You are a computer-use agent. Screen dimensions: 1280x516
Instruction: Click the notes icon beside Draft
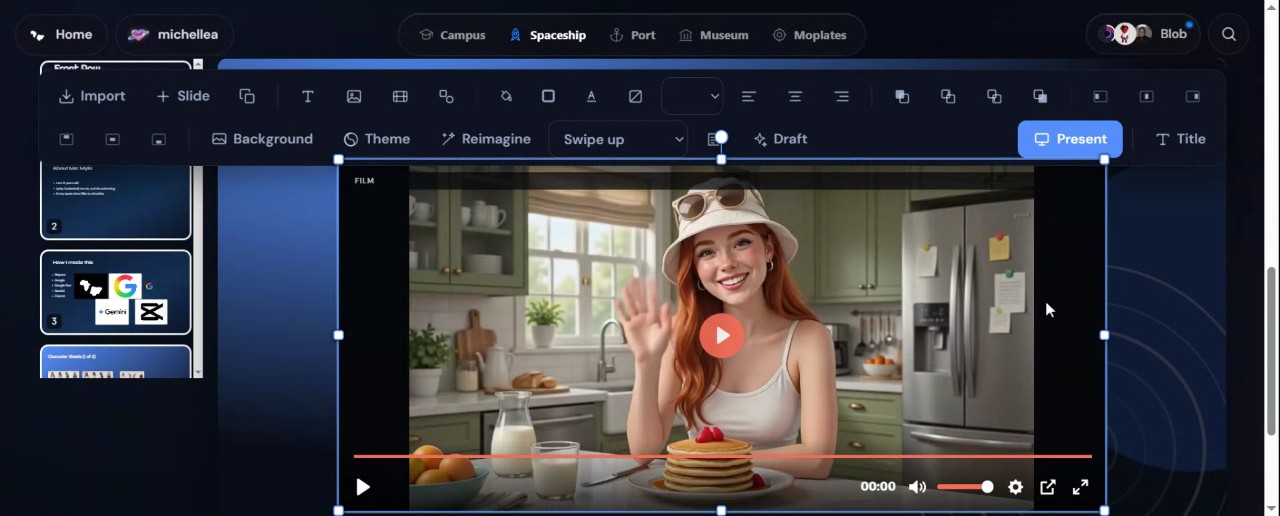point(714,139)
